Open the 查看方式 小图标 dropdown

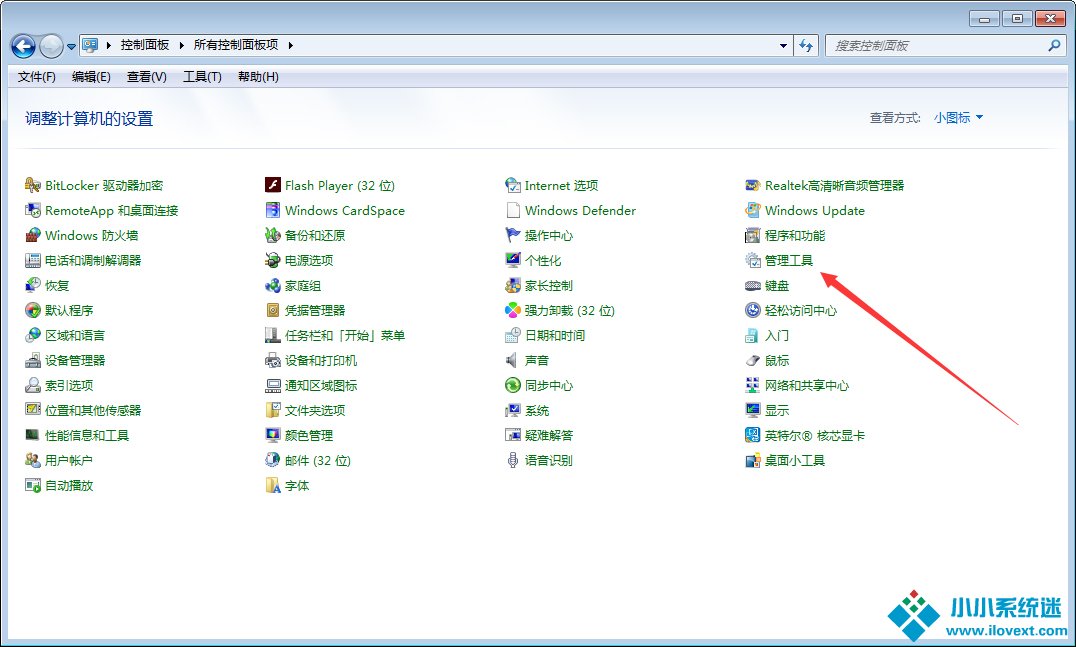(959, 118)
